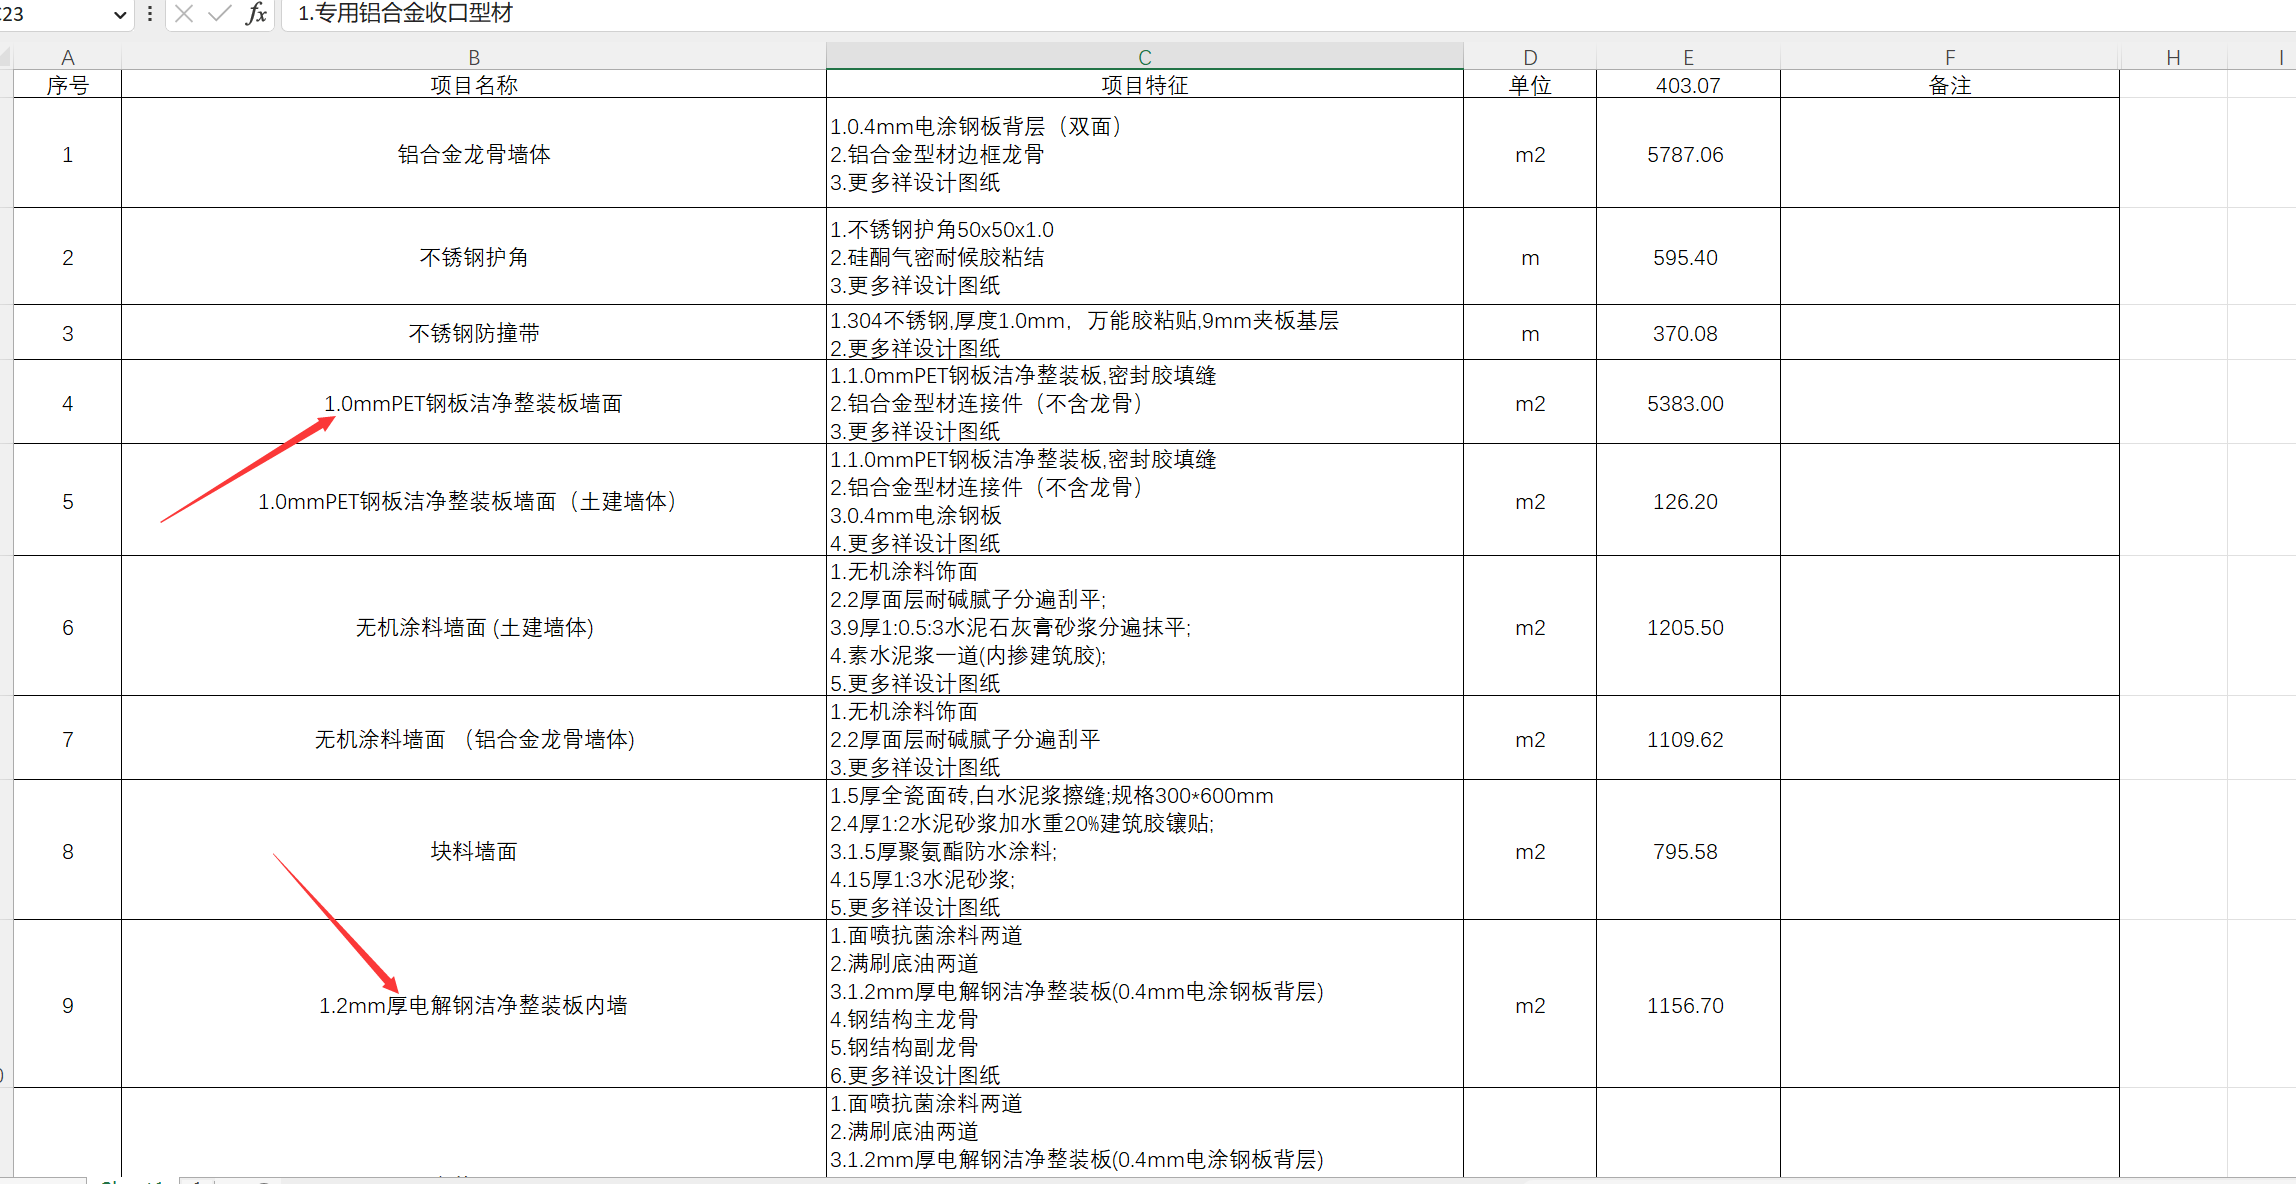Click the unit cell m2 in row 8
The width and height of the screenshot is (2296, 1184).
point(1530,851)
